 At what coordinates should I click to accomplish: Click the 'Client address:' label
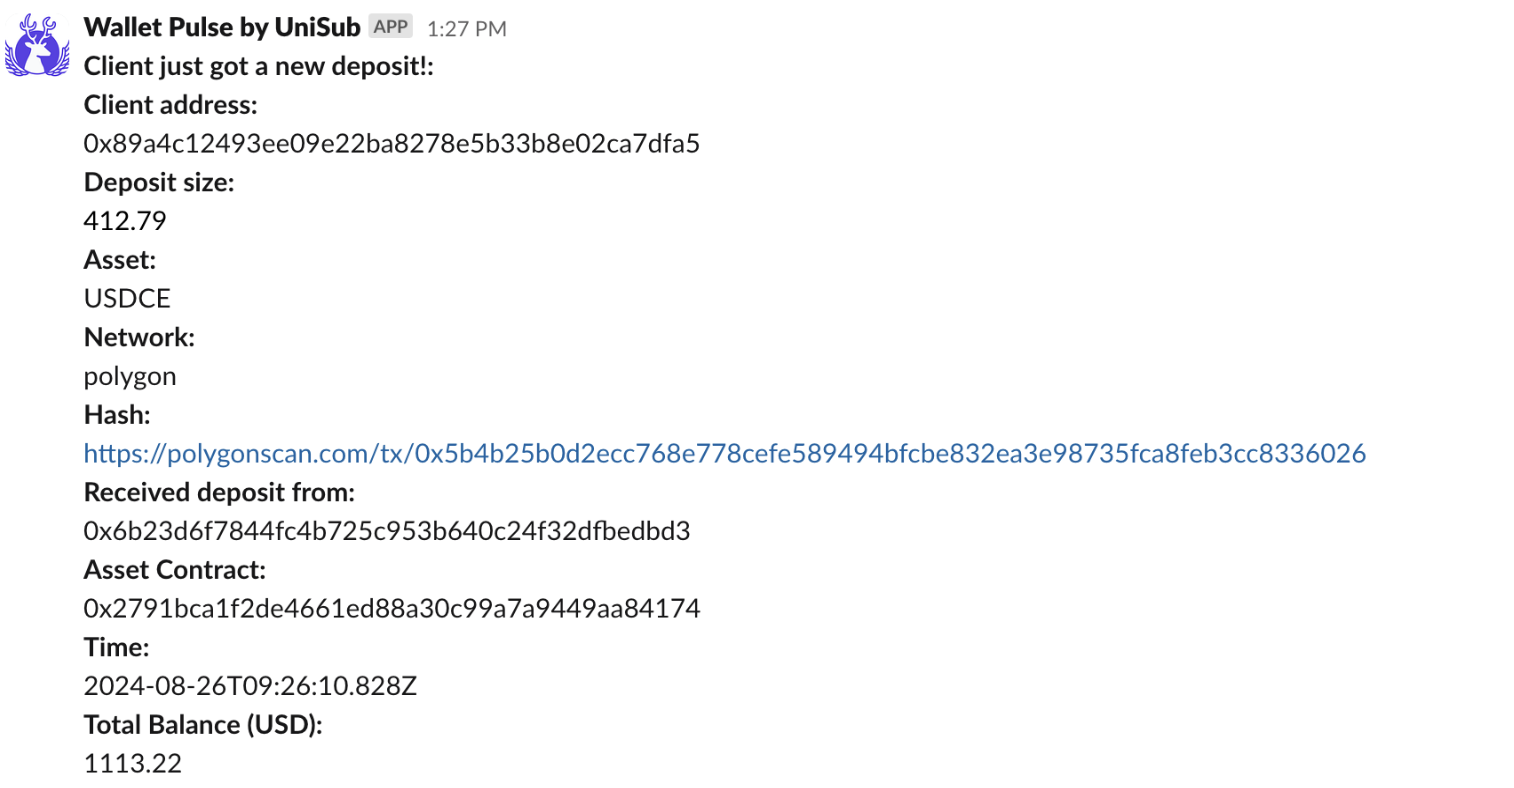click(170, 105)
